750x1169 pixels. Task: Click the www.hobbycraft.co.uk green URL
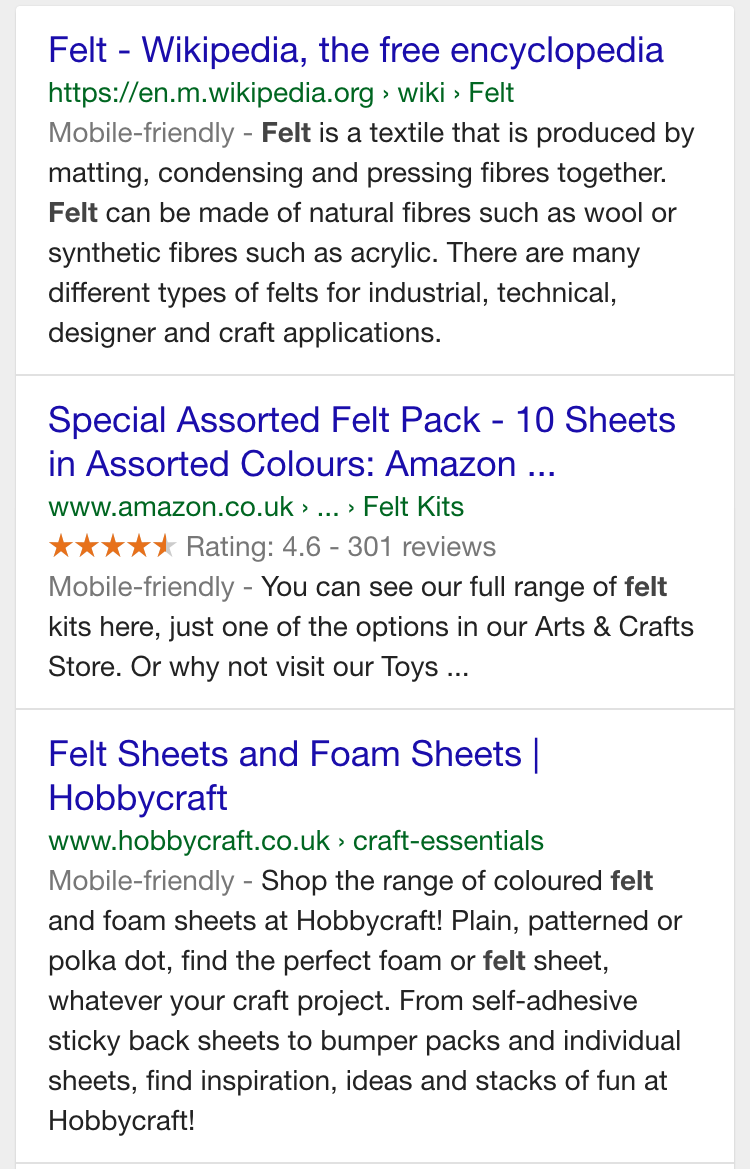tap(188, 840)
